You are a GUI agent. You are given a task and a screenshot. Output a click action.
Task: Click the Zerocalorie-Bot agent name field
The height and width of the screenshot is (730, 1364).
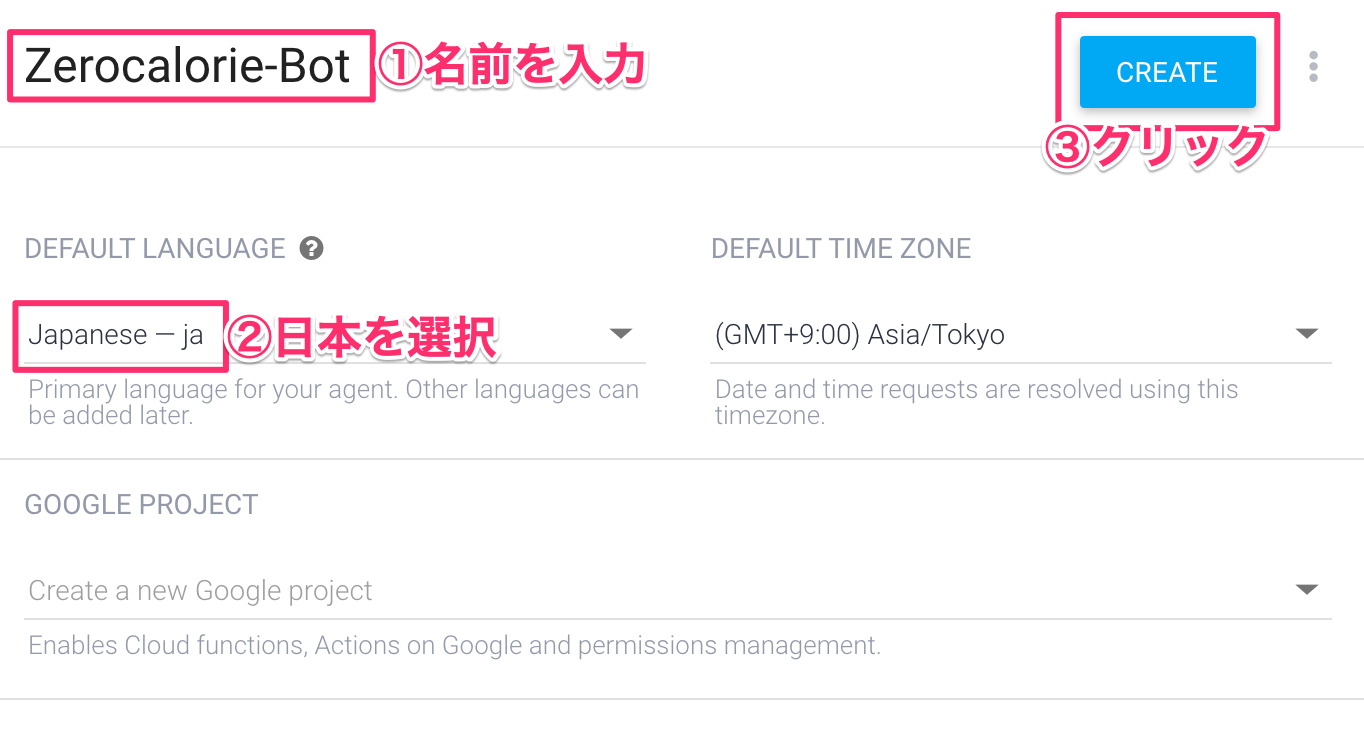click(x=188, y=67)
